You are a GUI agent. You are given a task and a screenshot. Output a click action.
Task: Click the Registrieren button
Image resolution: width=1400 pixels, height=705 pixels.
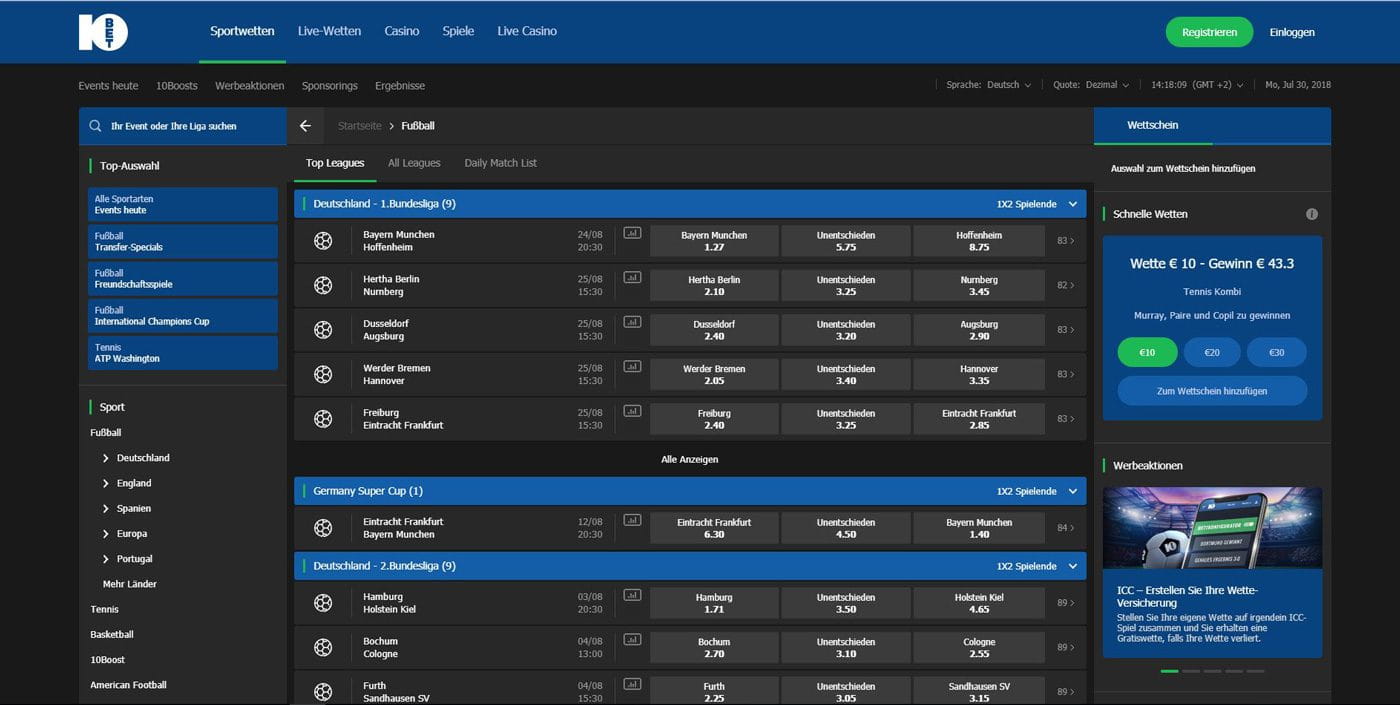(x=1209, y=32)
